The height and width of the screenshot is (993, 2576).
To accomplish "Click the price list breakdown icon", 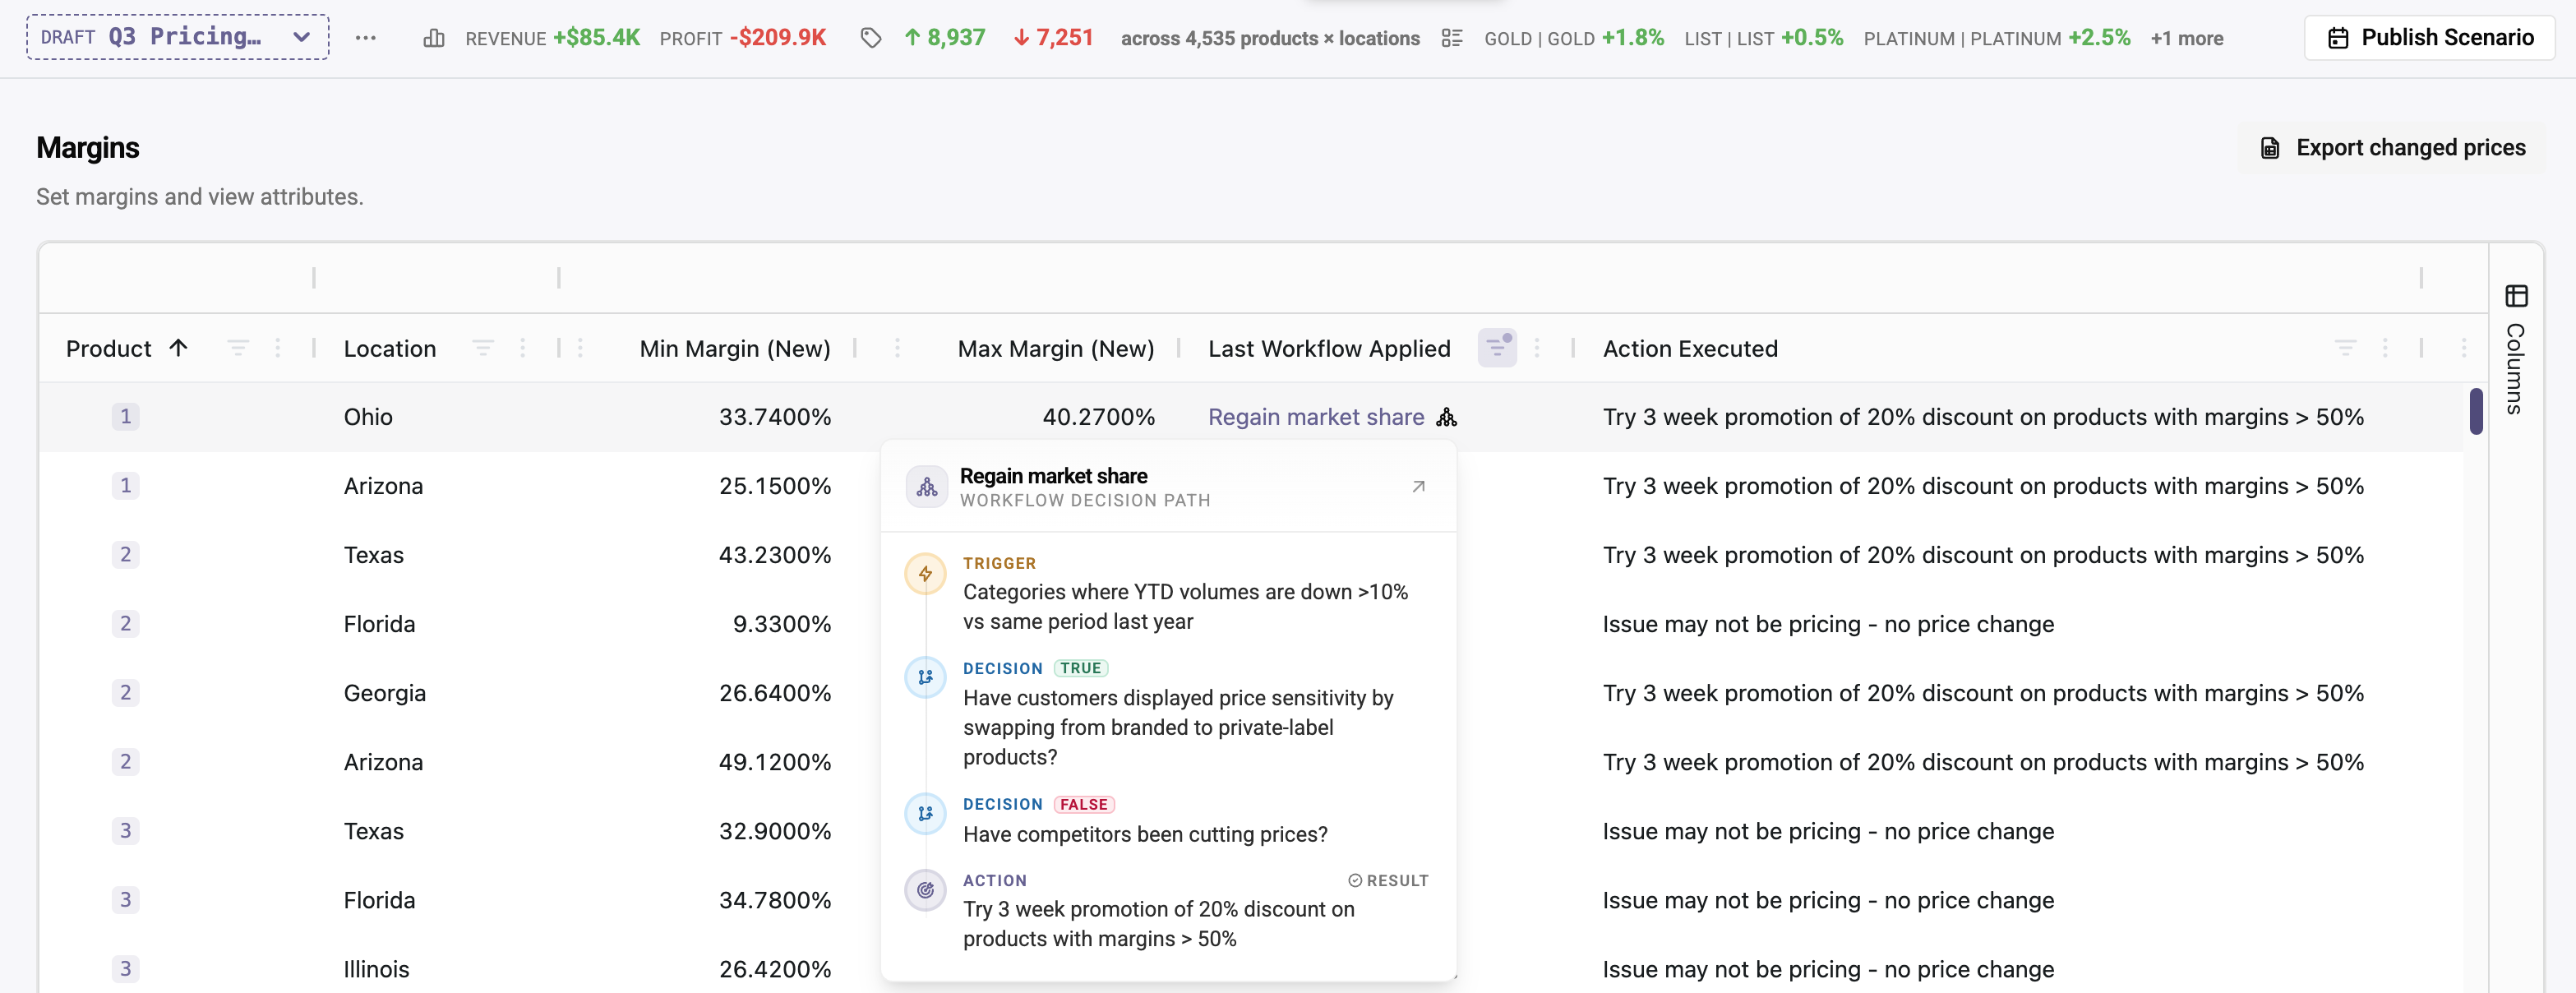I will 1452,38.
